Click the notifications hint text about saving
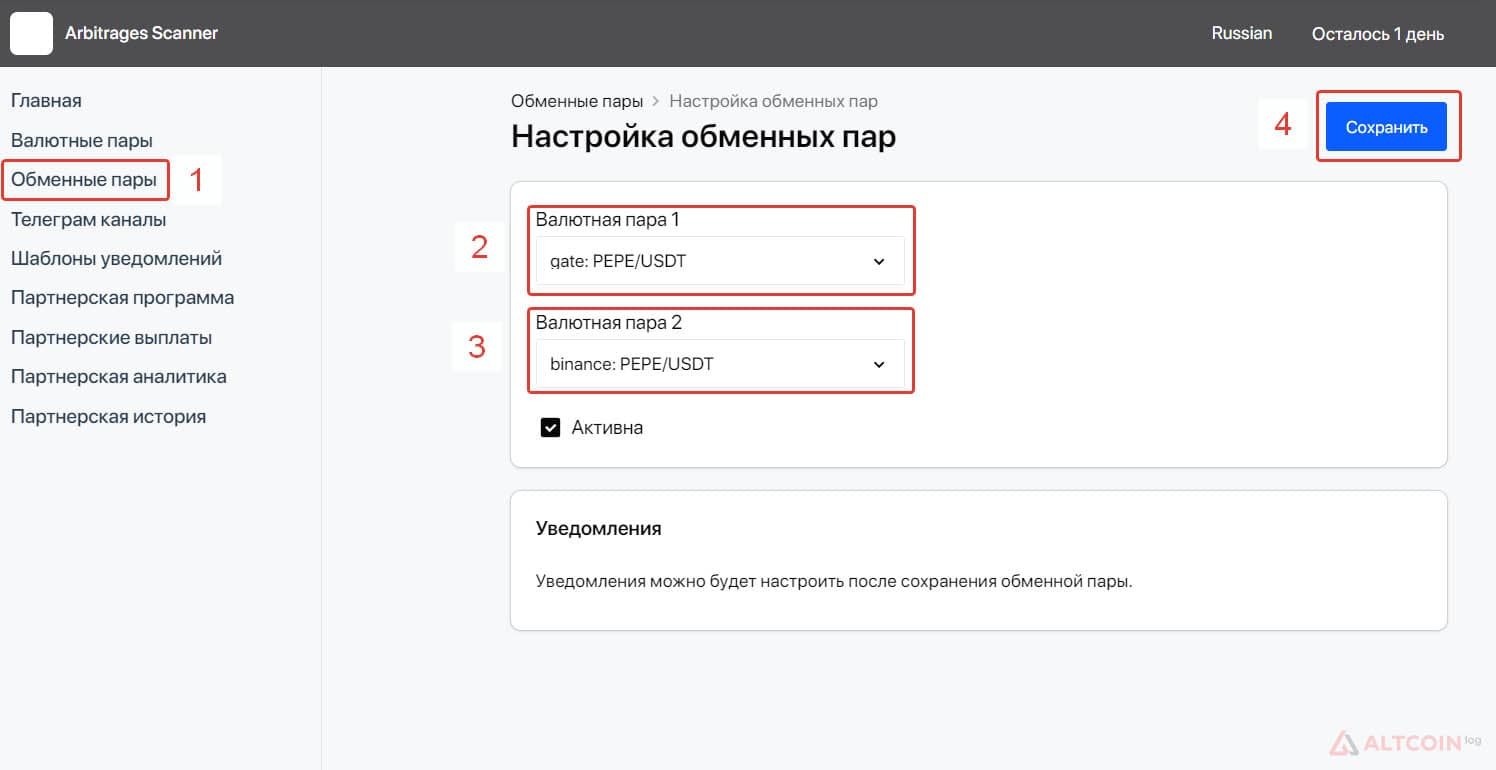The width and height of the screenshot is (1496, 770). pyautogui.click(x=834, y=581)
